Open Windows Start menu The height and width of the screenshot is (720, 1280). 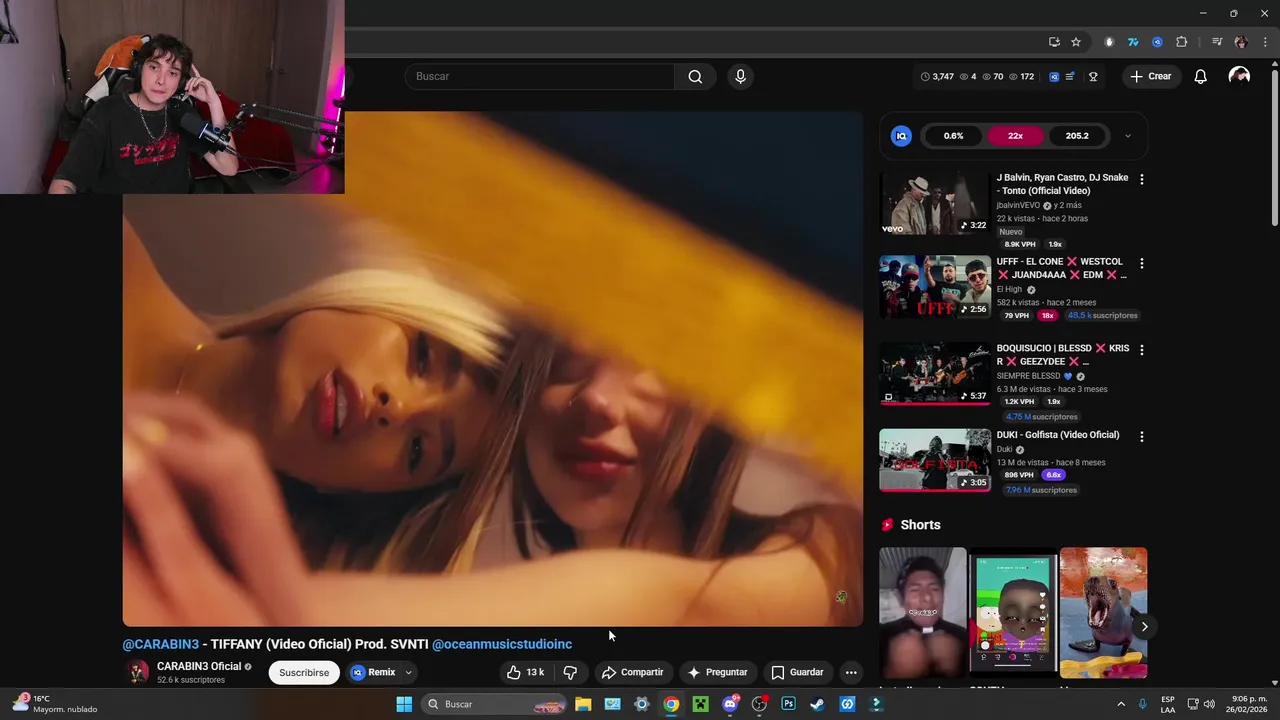pyautogui.click(x=404, y=704)
